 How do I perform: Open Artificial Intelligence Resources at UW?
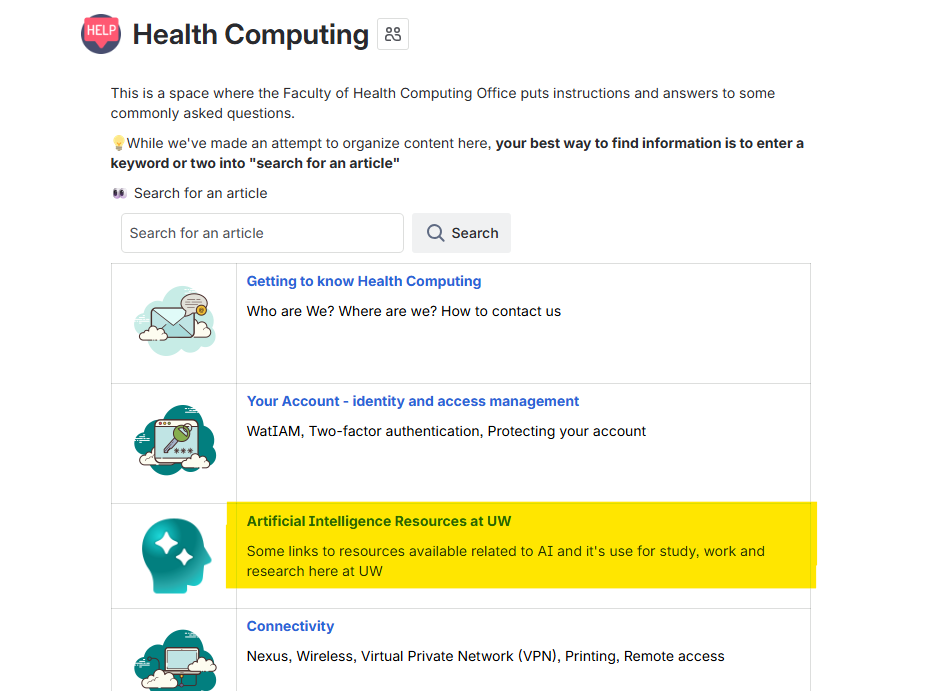point(378,521)
